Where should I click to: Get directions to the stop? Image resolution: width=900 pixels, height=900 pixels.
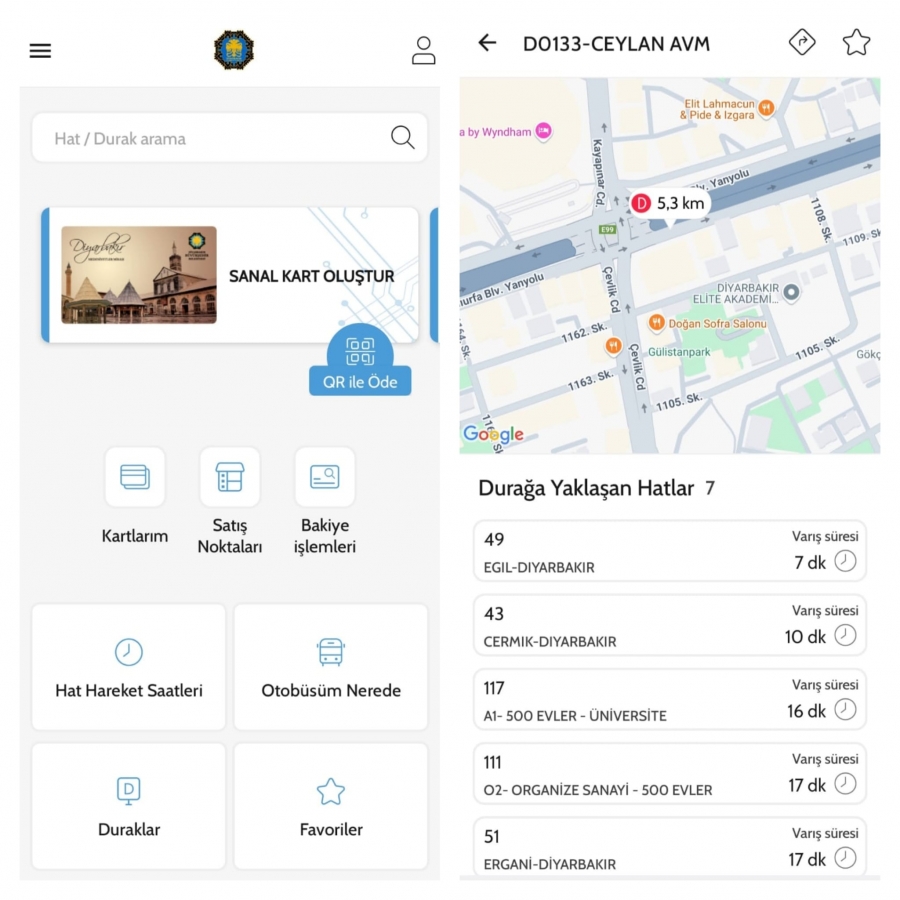(802, 42)
